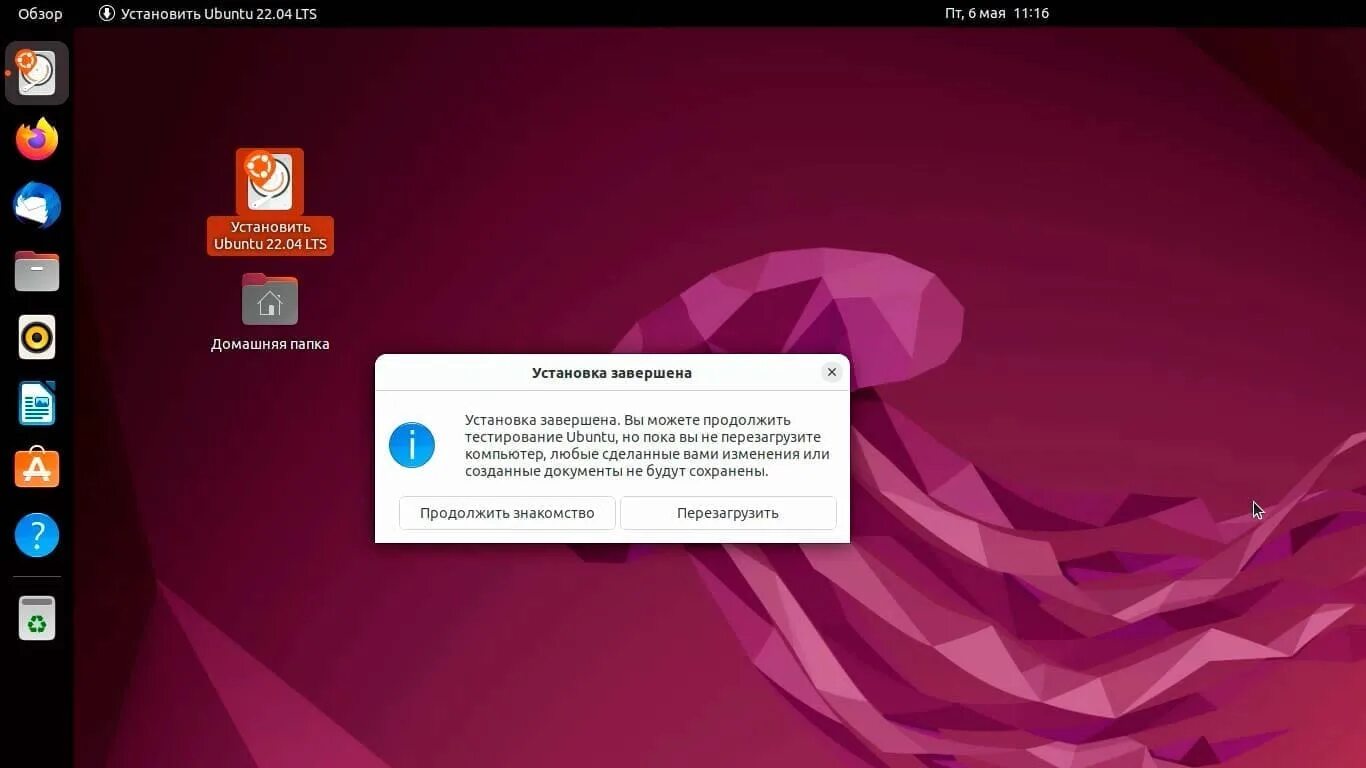This screenshot has width=1366, height=768.
Task: Click the Установка завершена dialog title
Action: point(612,373)
